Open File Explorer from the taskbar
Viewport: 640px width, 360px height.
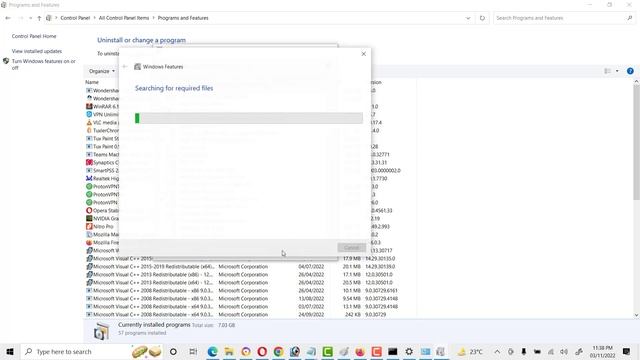pos(229,351)
